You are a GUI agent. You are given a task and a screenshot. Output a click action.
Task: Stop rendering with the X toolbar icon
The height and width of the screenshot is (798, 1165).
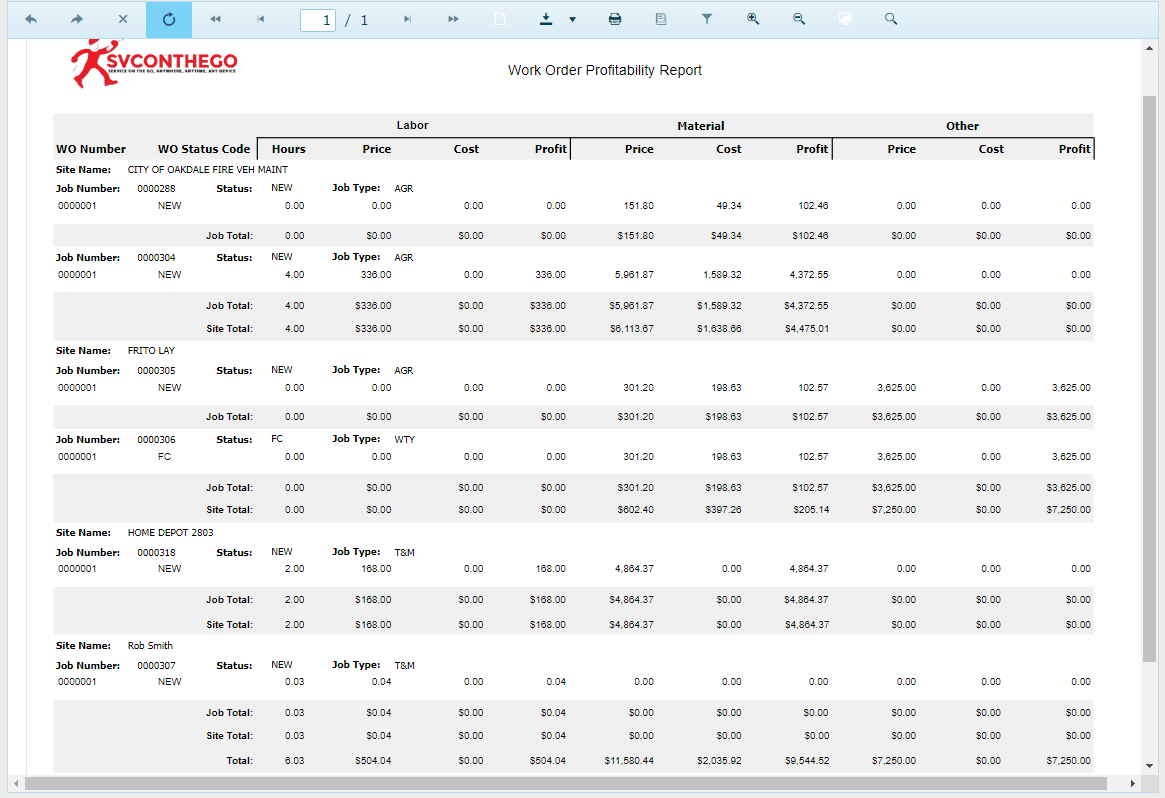click(x=123, y=19)
